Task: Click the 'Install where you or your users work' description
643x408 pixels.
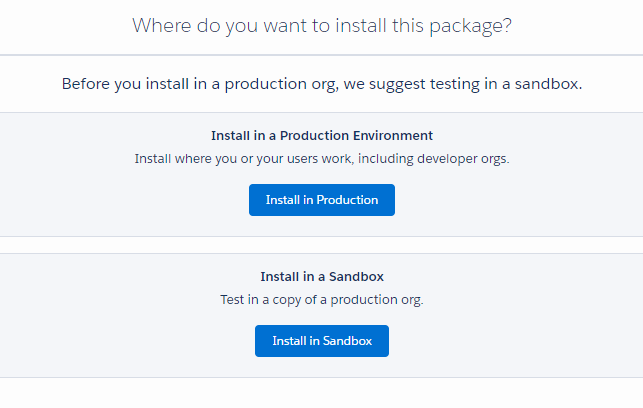Action: [x=322, y=159]
